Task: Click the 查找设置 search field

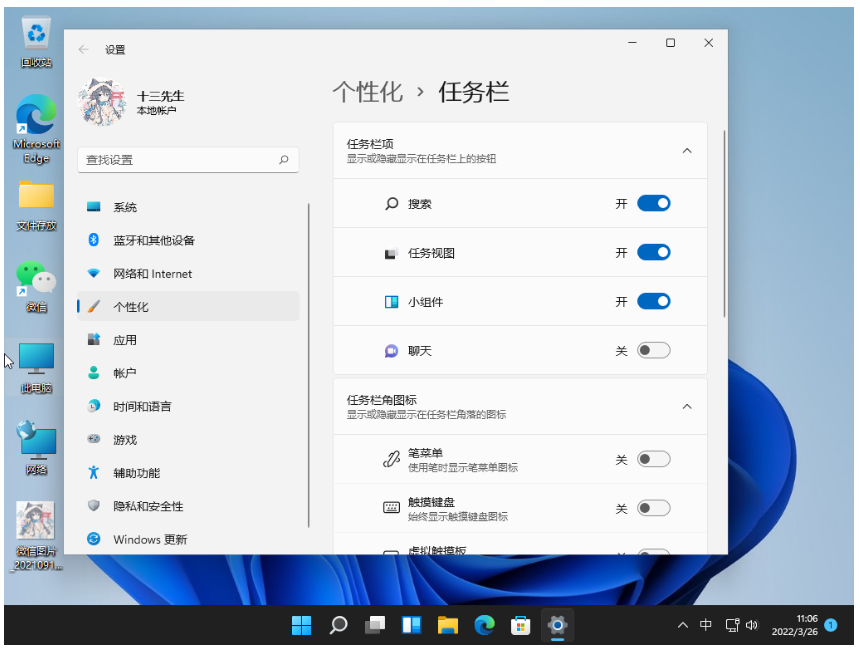Action: coord(175,160)
